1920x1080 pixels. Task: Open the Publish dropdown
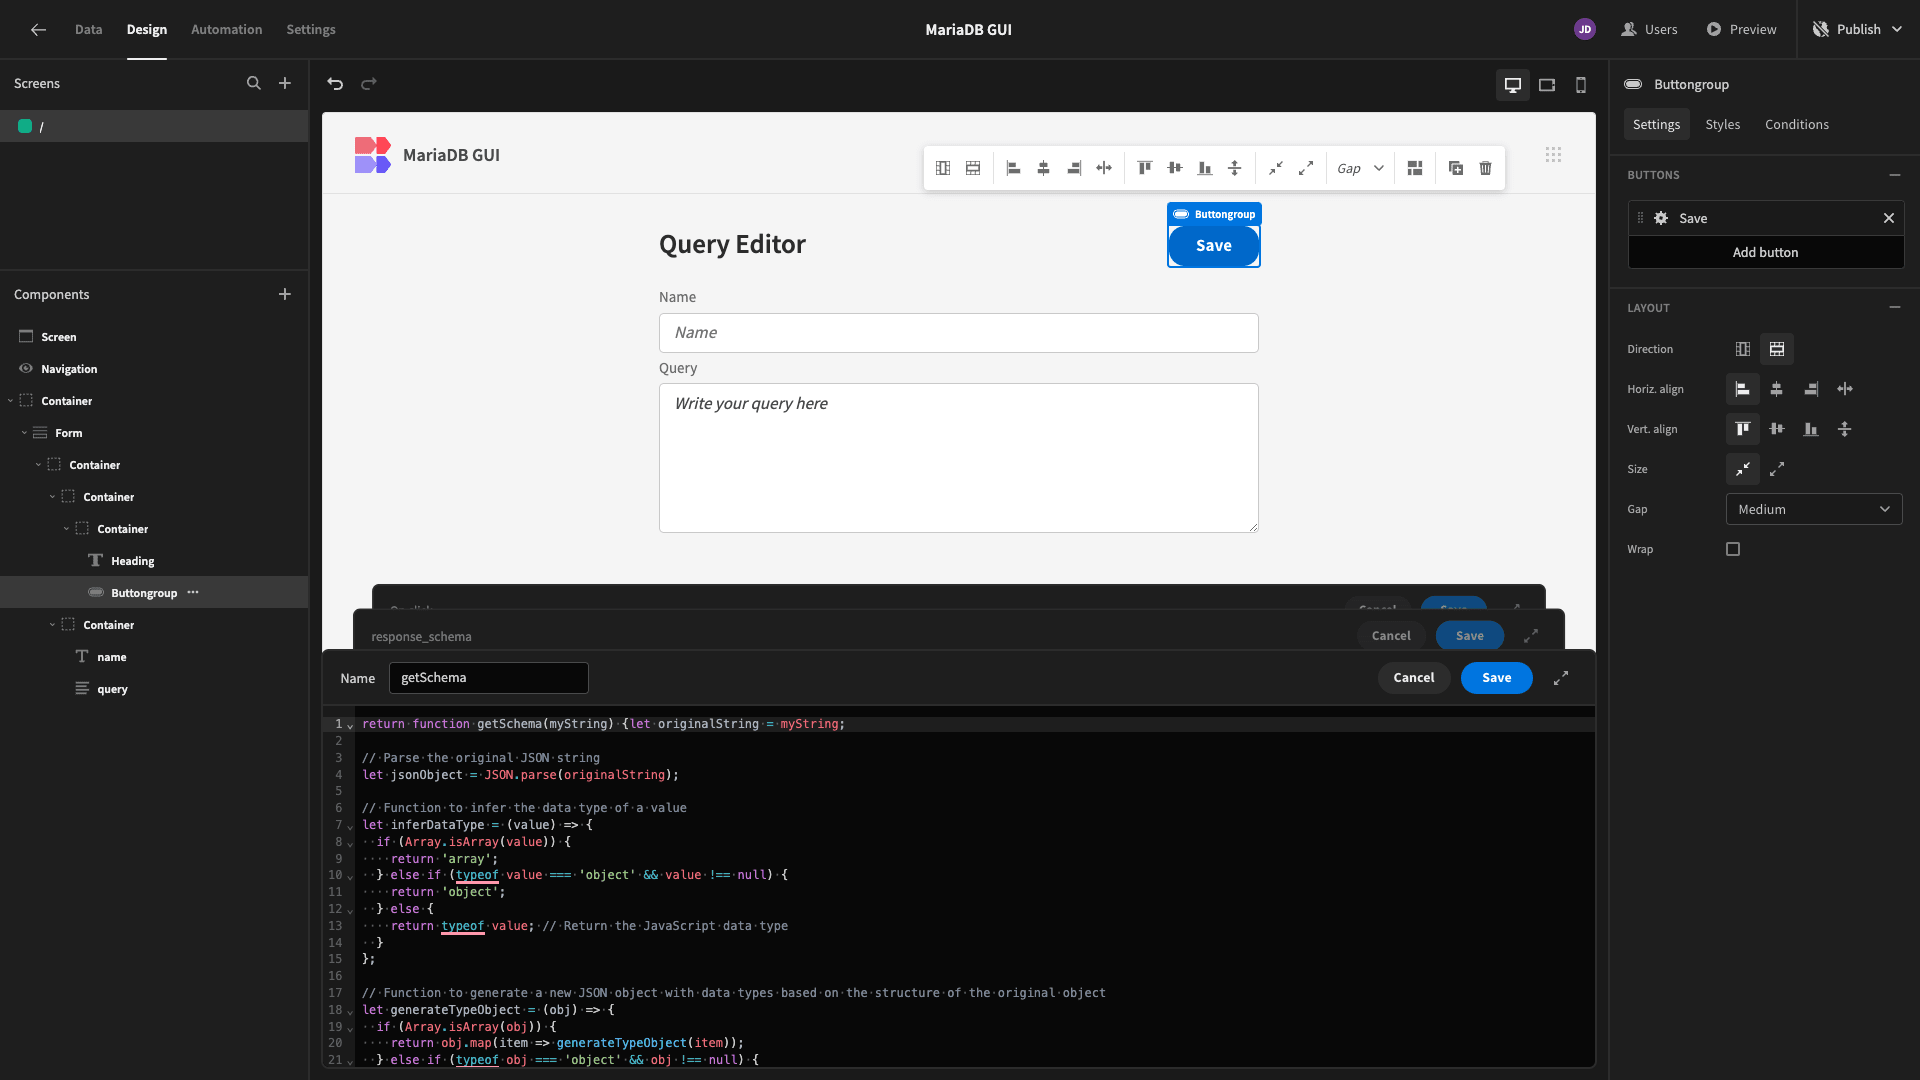[x=1859, y=30]
